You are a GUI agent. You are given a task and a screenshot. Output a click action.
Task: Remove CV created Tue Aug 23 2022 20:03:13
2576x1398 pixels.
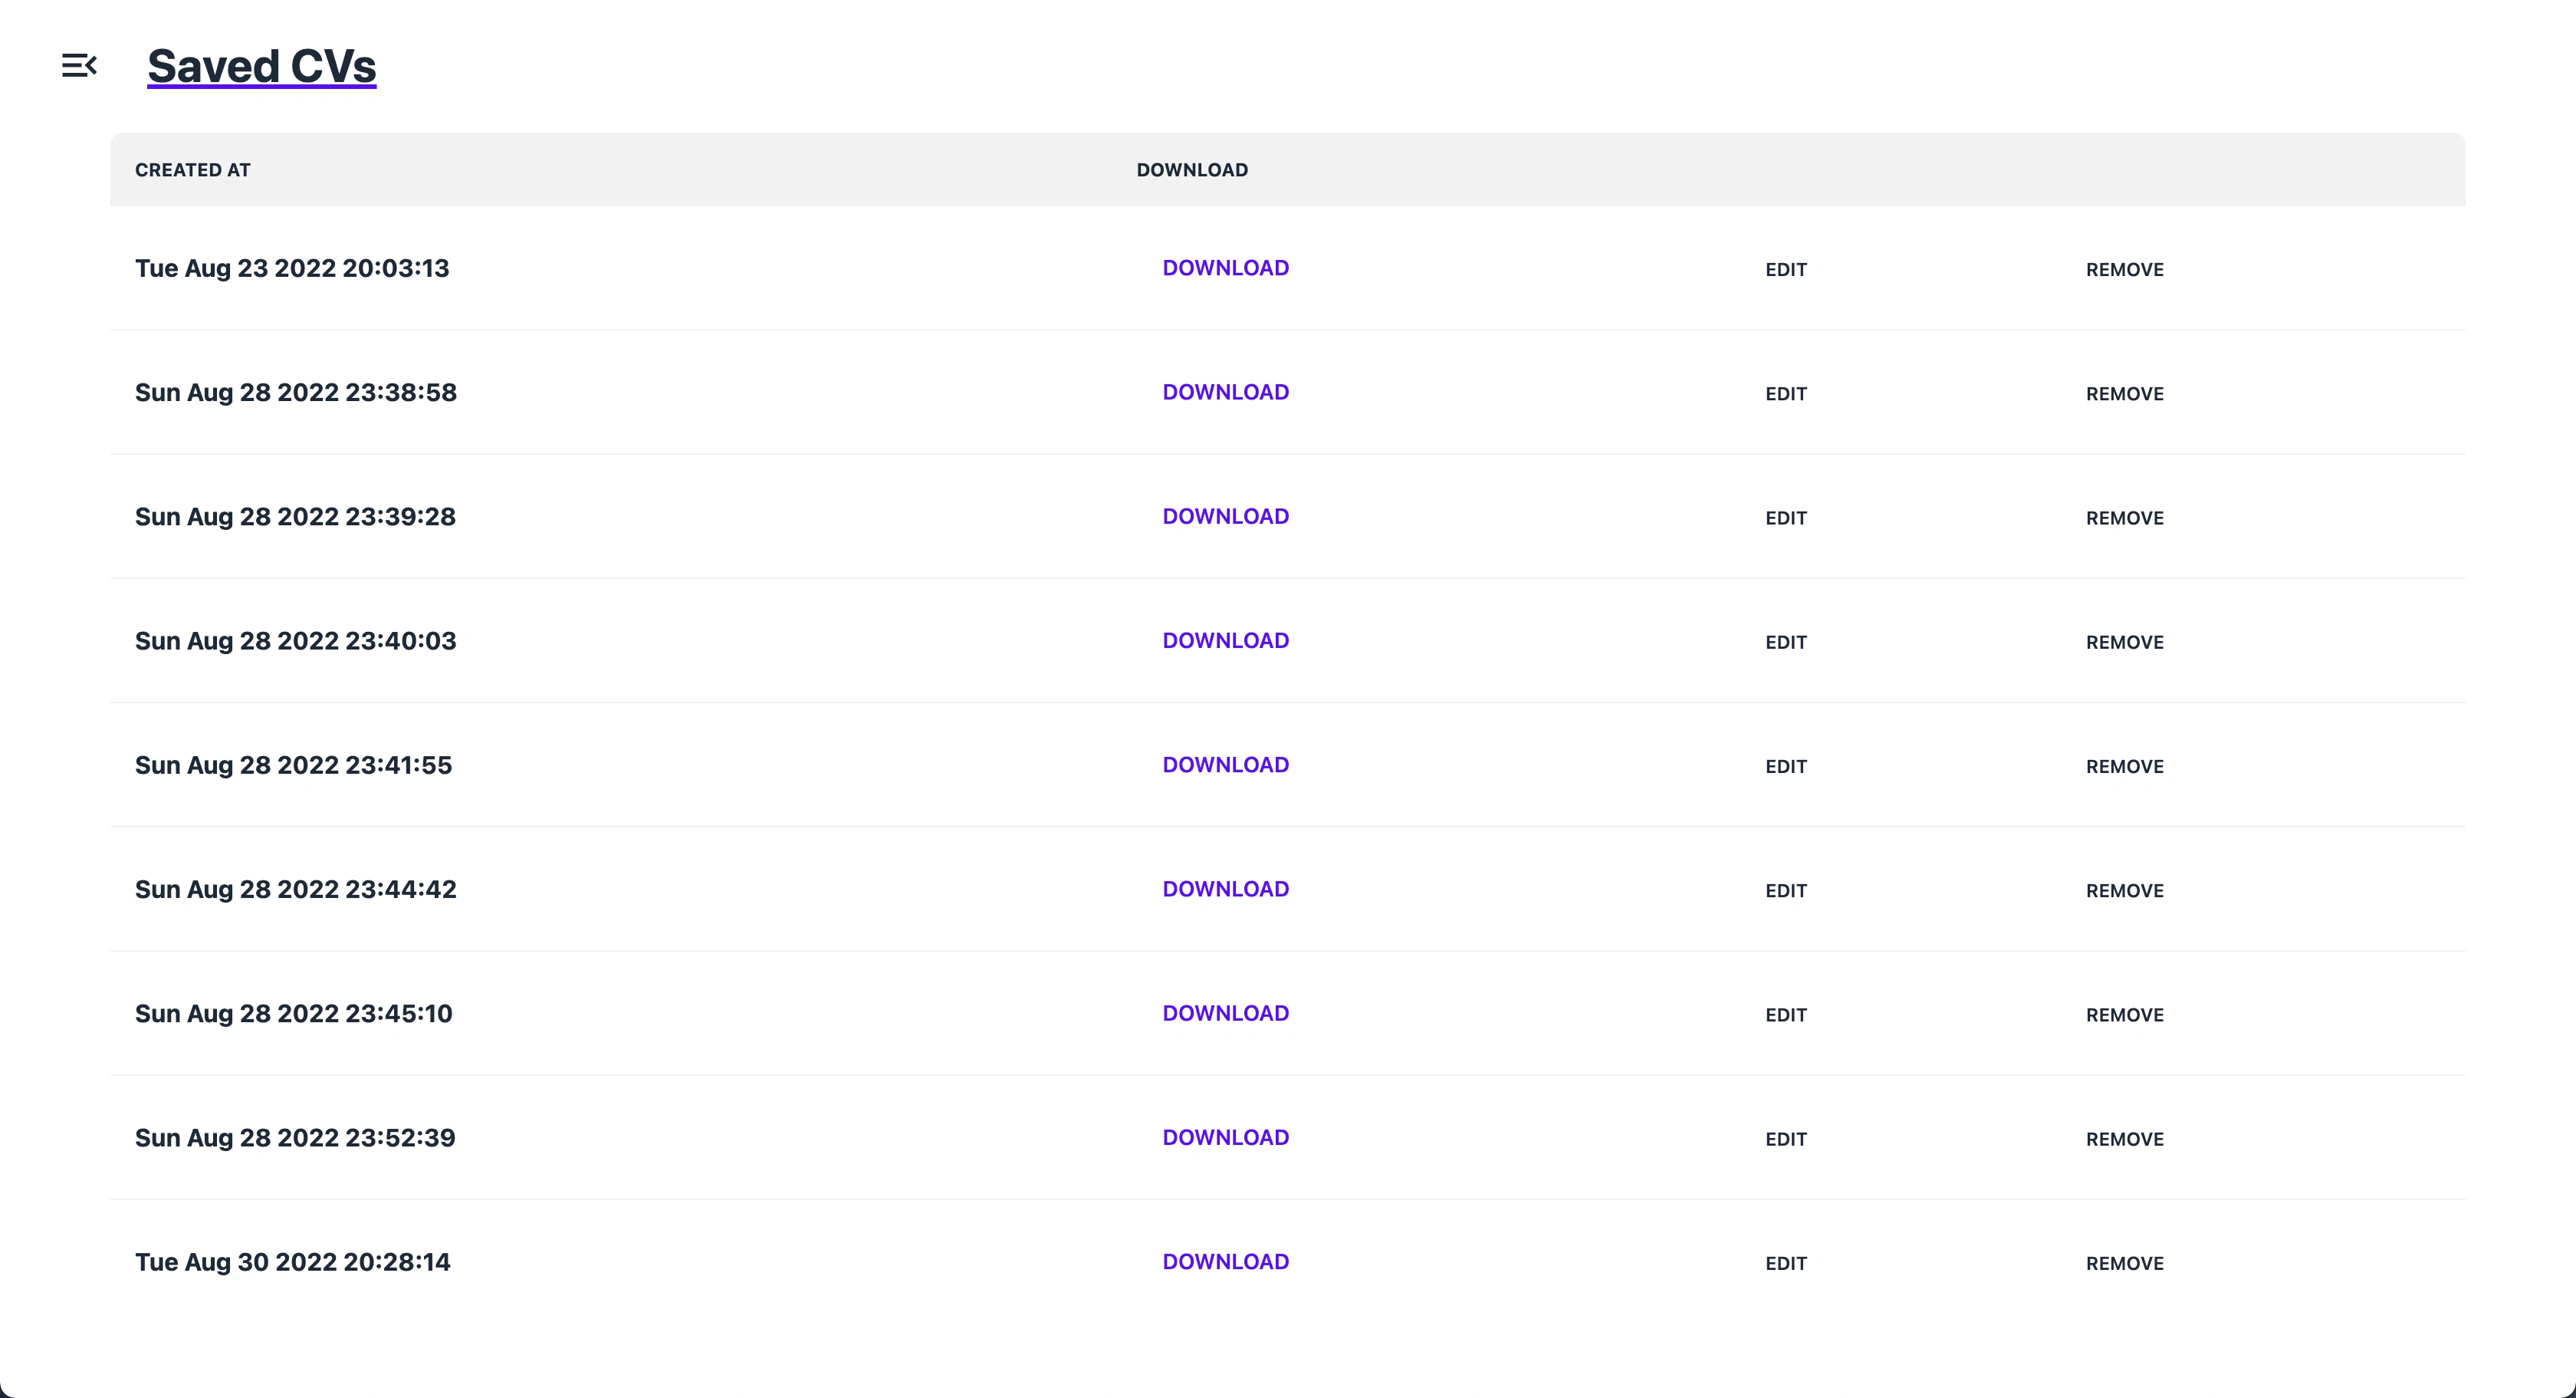[x=2124, y=269]
